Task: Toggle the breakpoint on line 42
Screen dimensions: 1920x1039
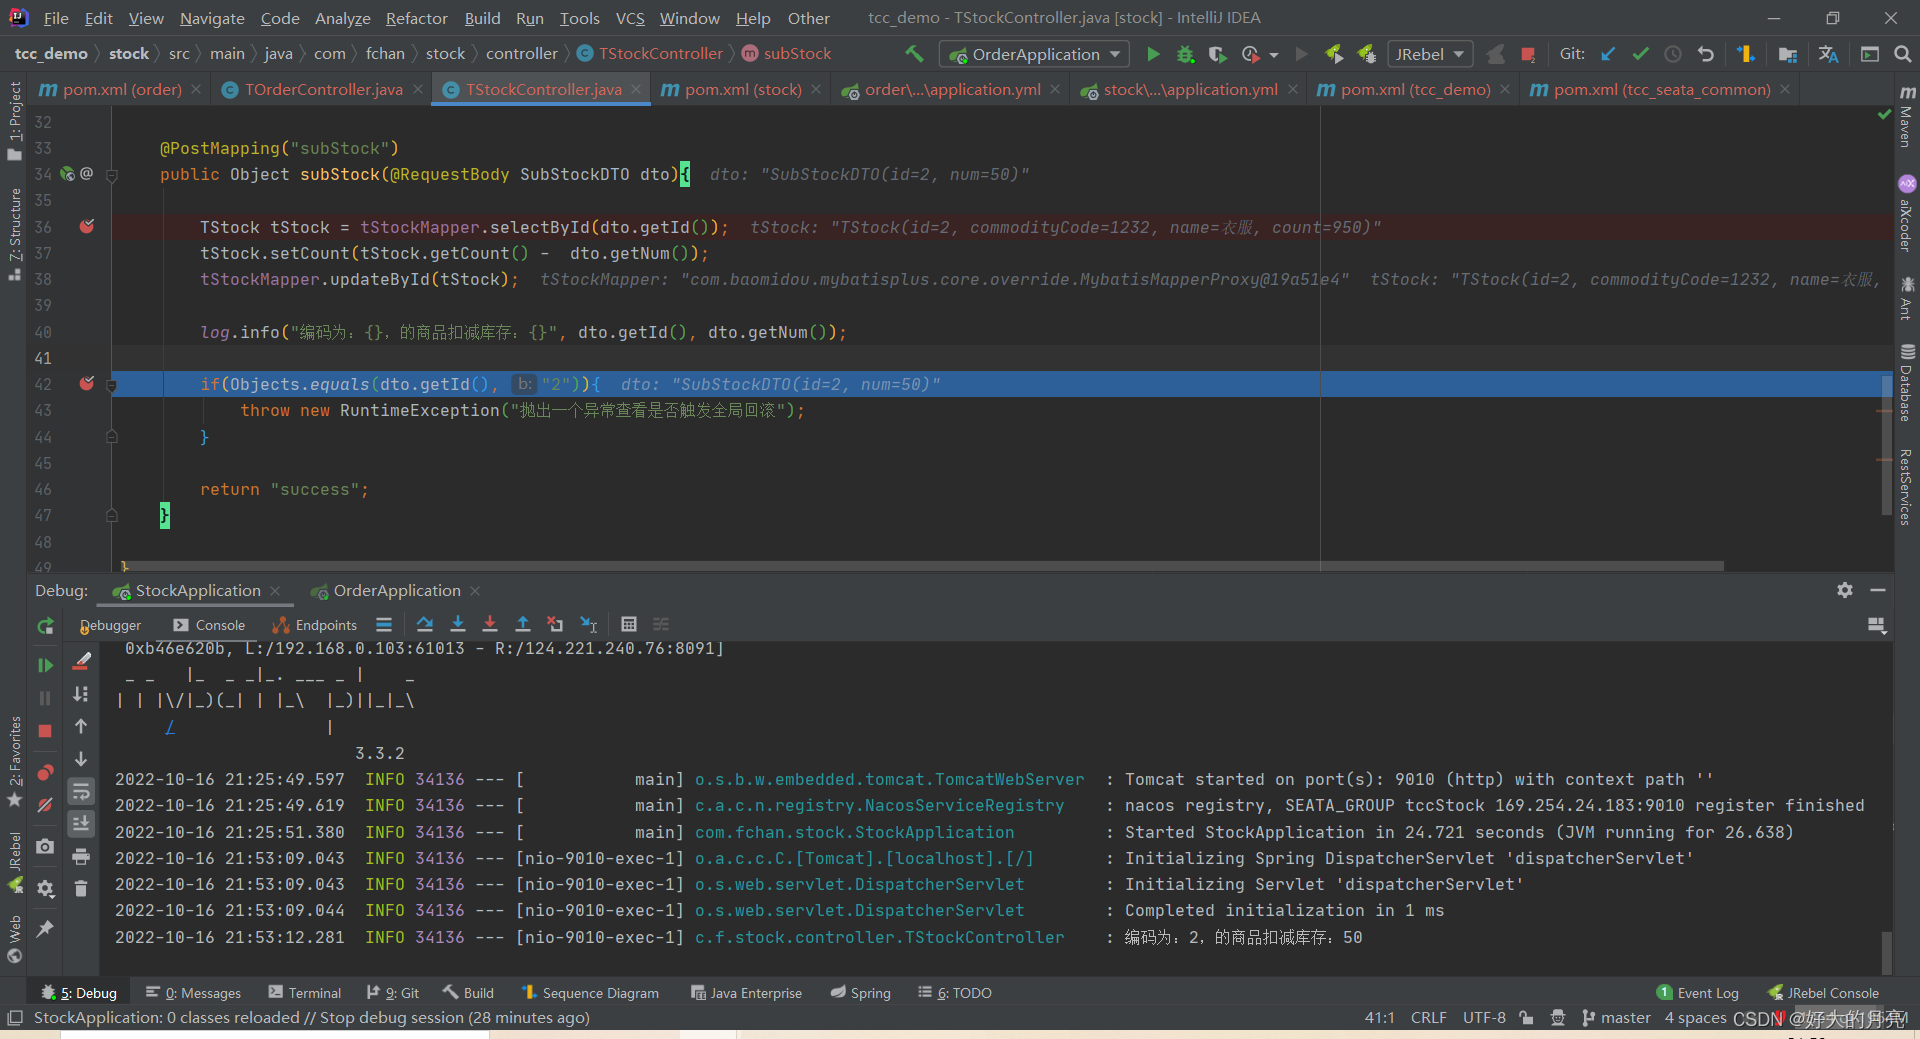Action: pyautogui.click(x=87, y=383)
